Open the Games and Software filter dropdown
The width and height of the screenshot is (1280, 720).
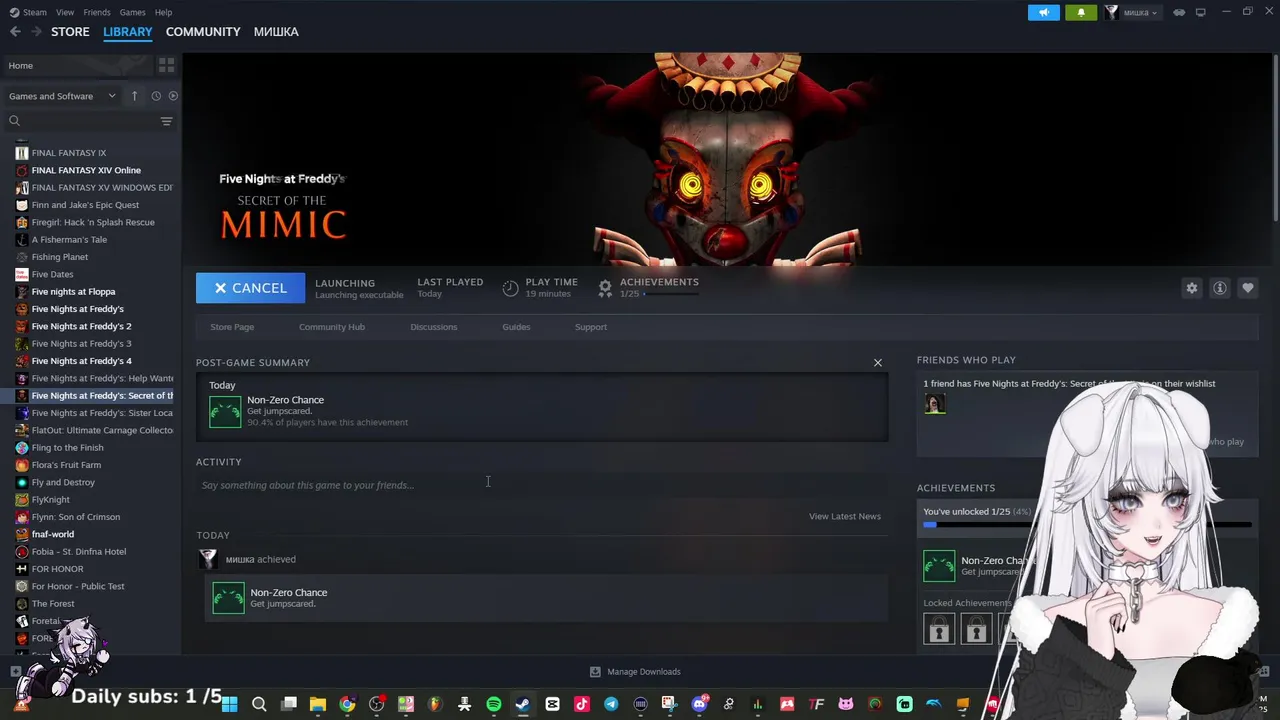point(62,96)
